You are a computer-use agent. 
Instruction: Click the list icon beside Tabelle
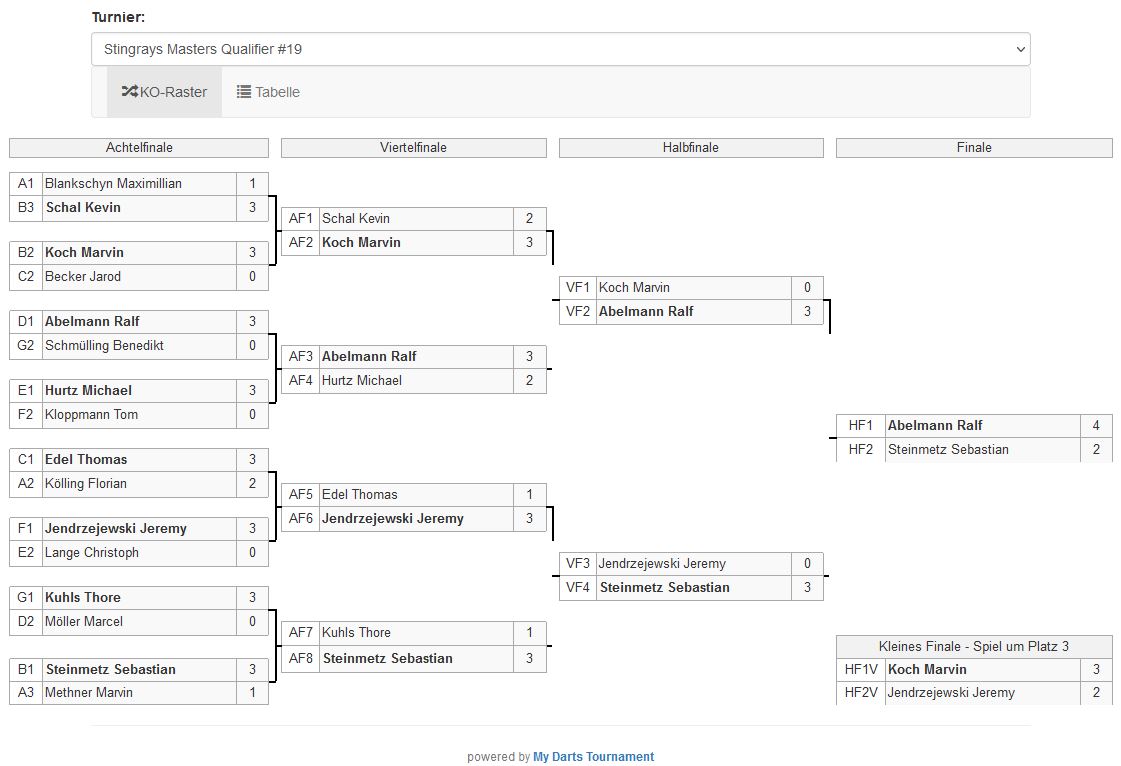tap(244, 92)
